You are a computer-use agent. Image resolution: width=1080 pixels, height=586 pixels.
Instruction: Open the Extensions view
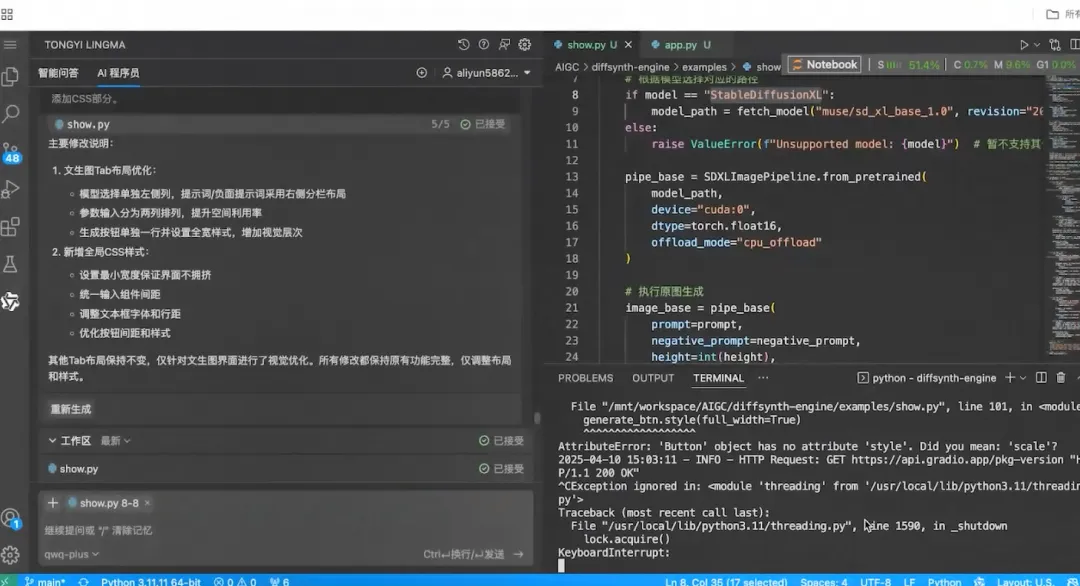tap(10, 227)
